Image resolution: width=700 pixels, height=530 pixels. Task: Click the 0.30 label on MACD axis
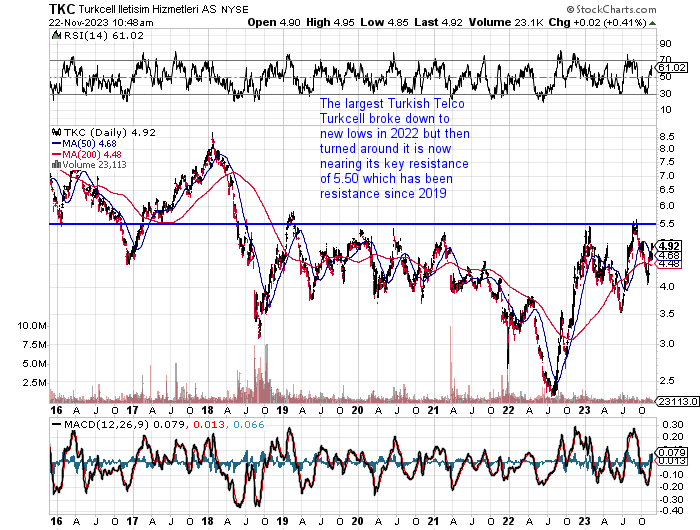pos(674,424)
